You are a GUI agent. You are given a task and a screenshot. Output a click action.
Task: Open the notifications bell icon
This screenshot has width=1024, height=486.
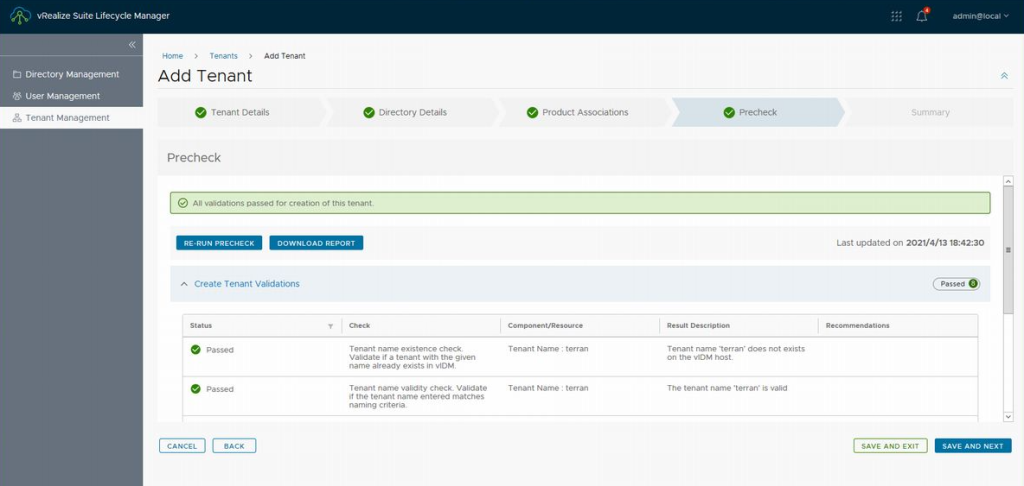click(x=922, y=16)
